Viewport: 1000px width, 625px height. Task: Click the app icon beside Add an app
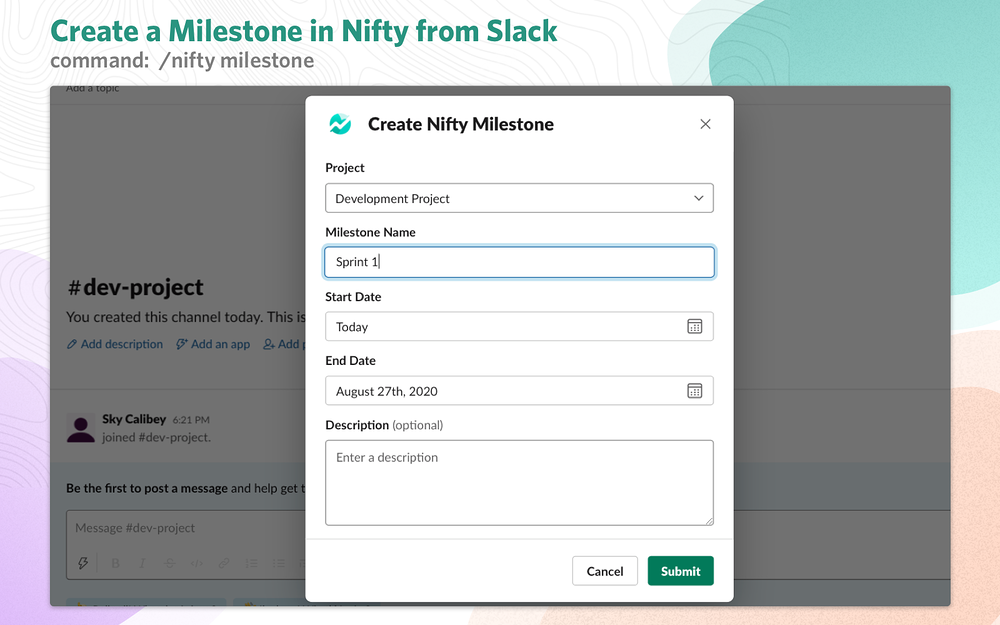coord(182,344)
